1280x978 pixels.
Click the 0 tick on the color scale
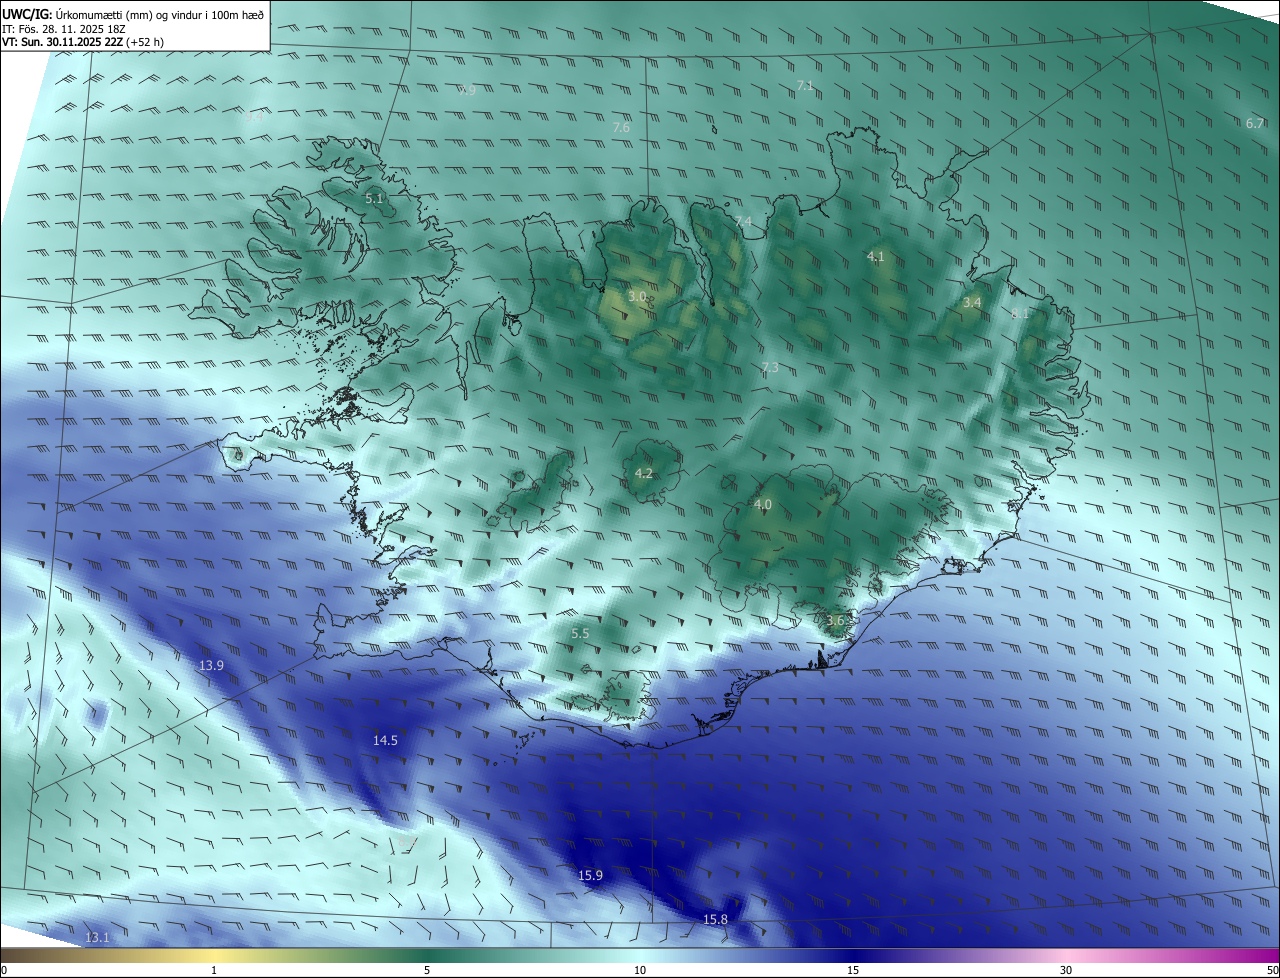4,971
